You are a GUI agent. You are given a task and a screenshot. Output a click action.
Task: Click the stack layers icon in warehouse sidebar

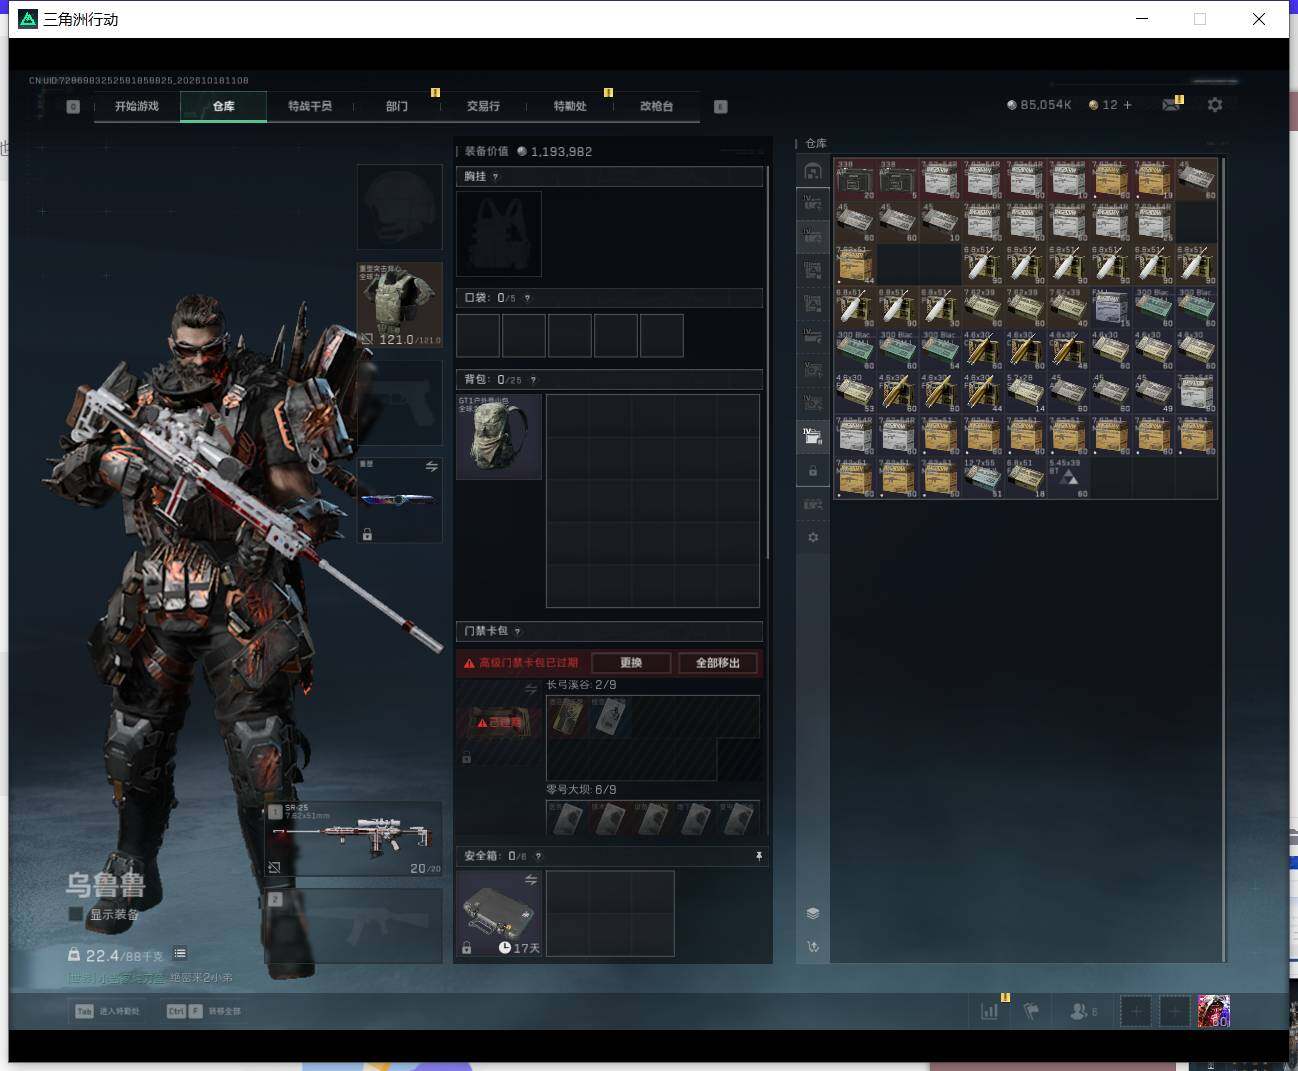click(x=813, y=913)
